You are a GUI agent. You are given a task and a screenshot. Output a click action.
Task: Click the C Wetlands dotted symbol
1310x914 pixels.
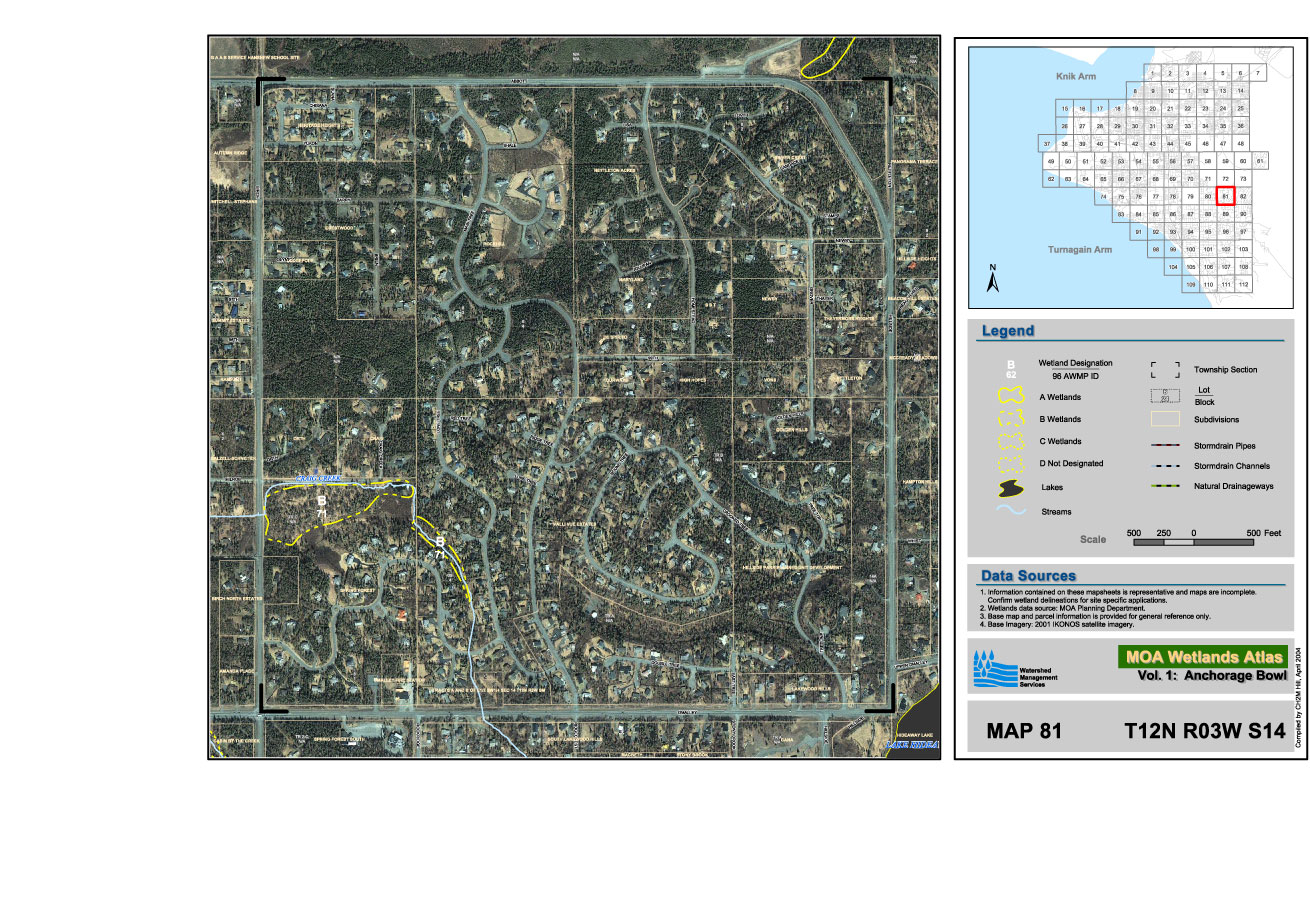click(1011, 441)
